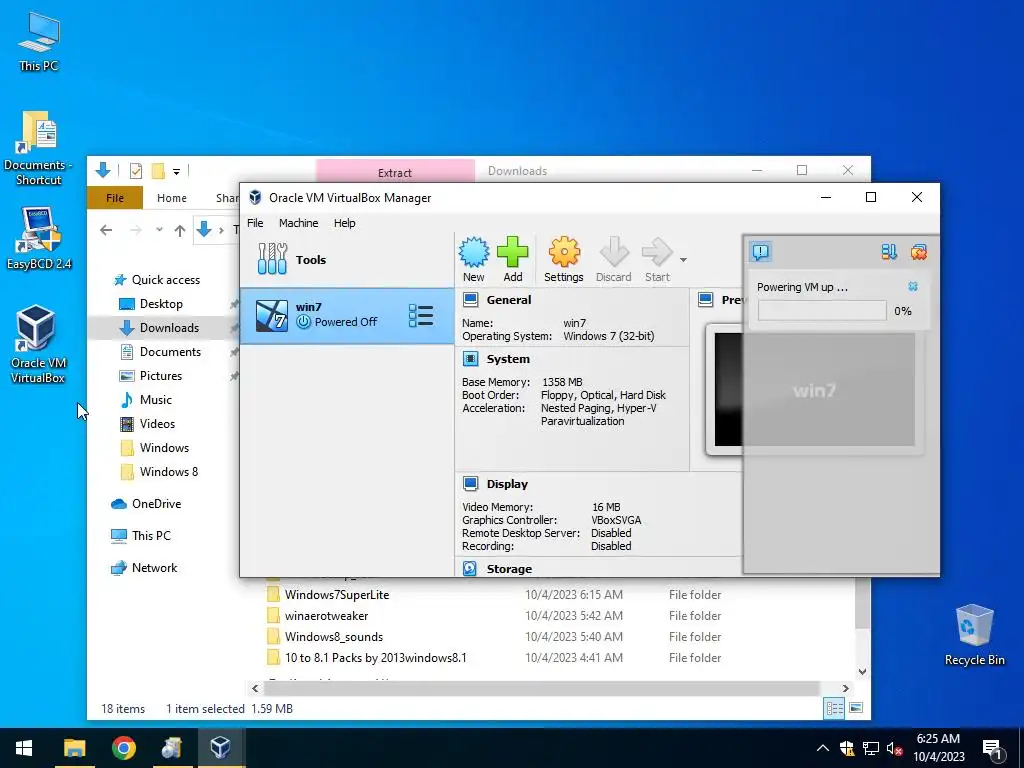Select Pictures in navigation pane

[x=161, y=376]
